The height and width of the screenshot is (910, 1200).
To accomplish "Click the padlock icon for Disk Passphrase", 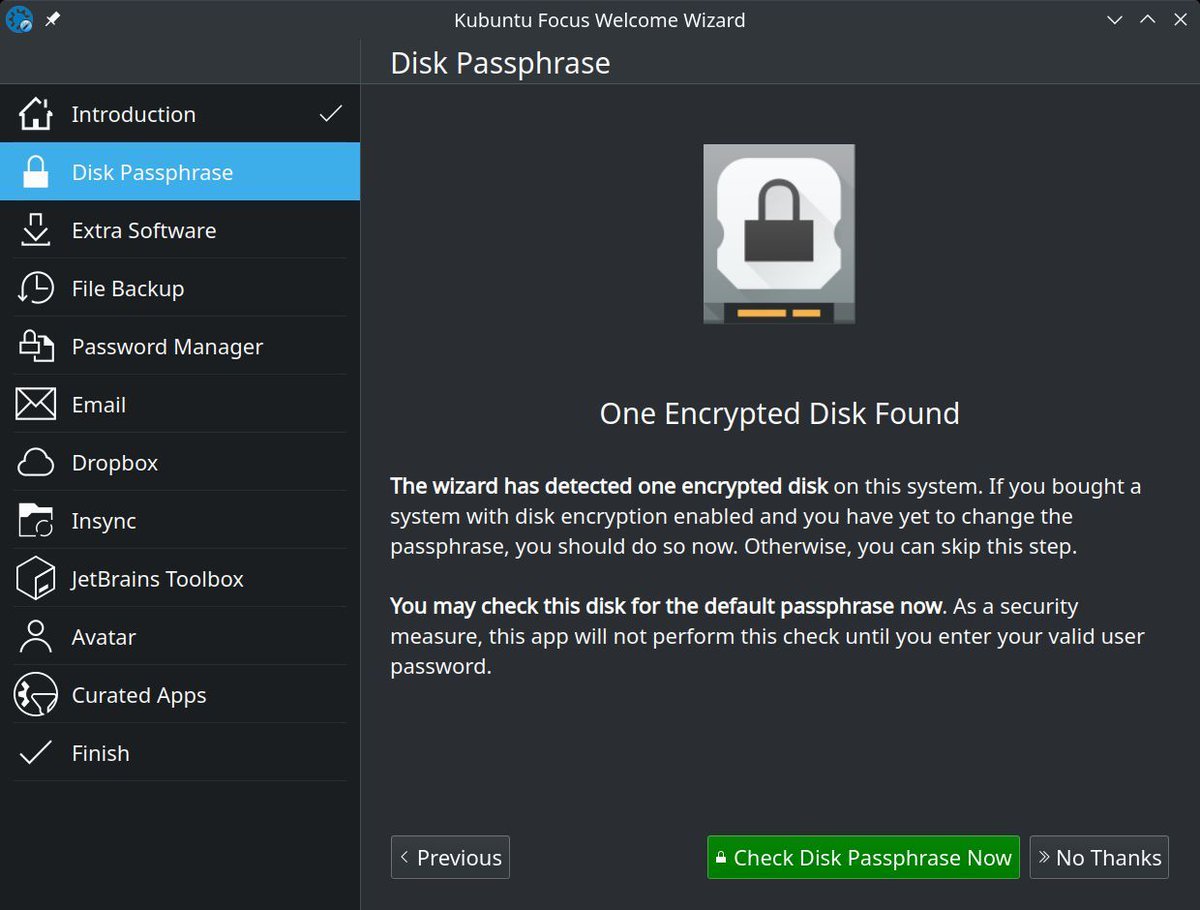I will (36, 172).
